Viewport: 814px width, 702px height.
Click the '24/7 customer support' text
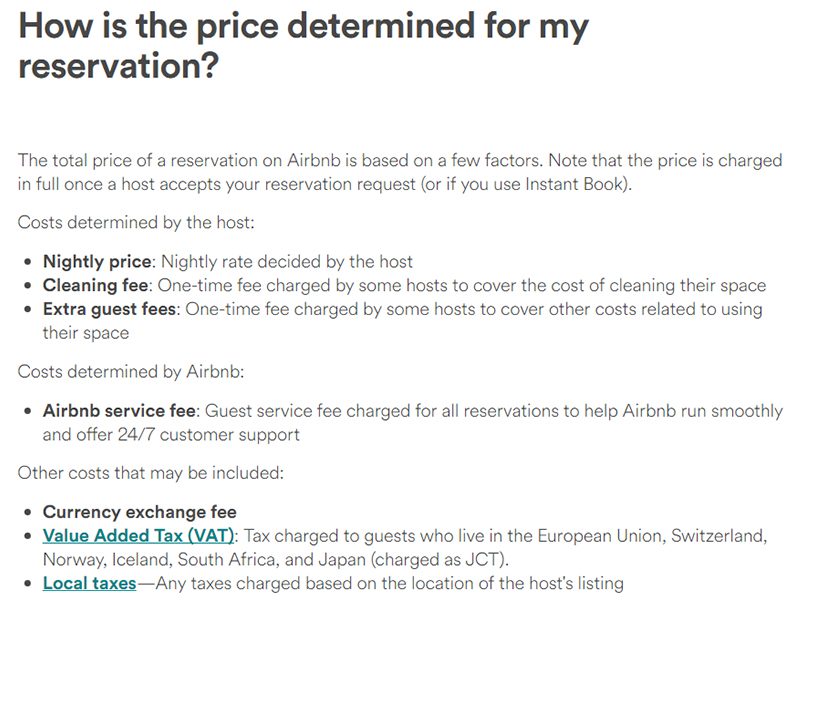tap(209, 435)
